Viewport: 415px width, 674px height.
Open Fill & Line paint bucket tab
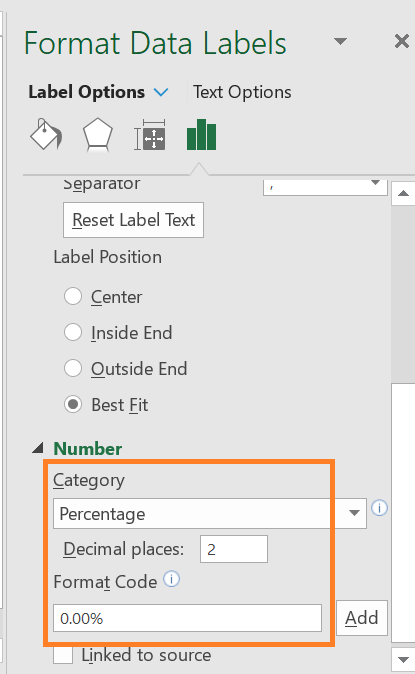tap(46, 135)
